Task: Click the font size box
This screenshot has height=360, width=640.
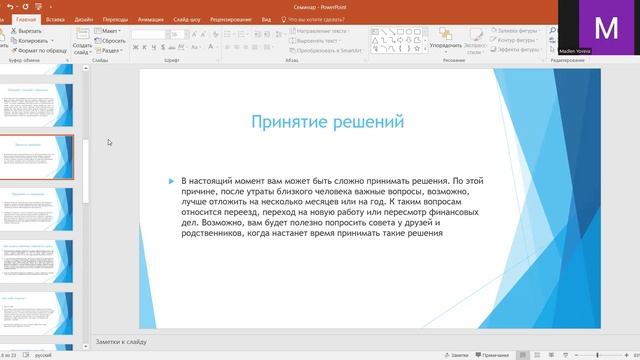Action: 178,35
